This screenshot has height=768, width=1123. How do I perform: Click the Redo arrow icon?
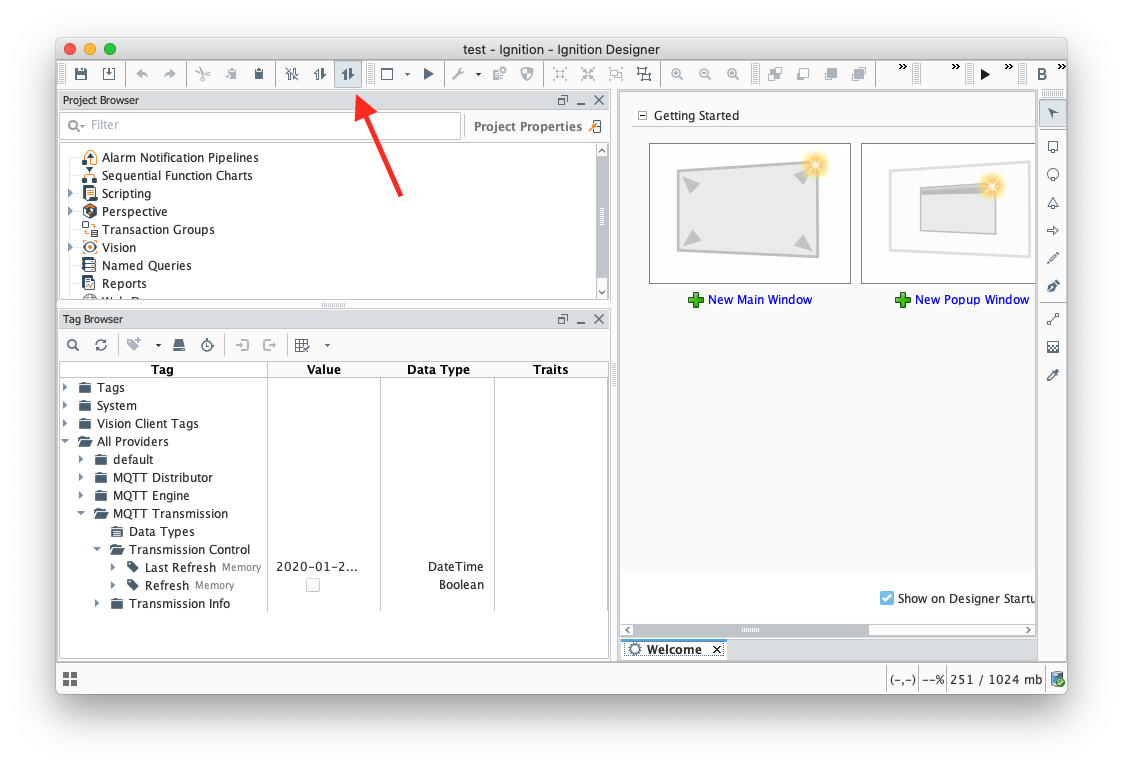(170, 74)
